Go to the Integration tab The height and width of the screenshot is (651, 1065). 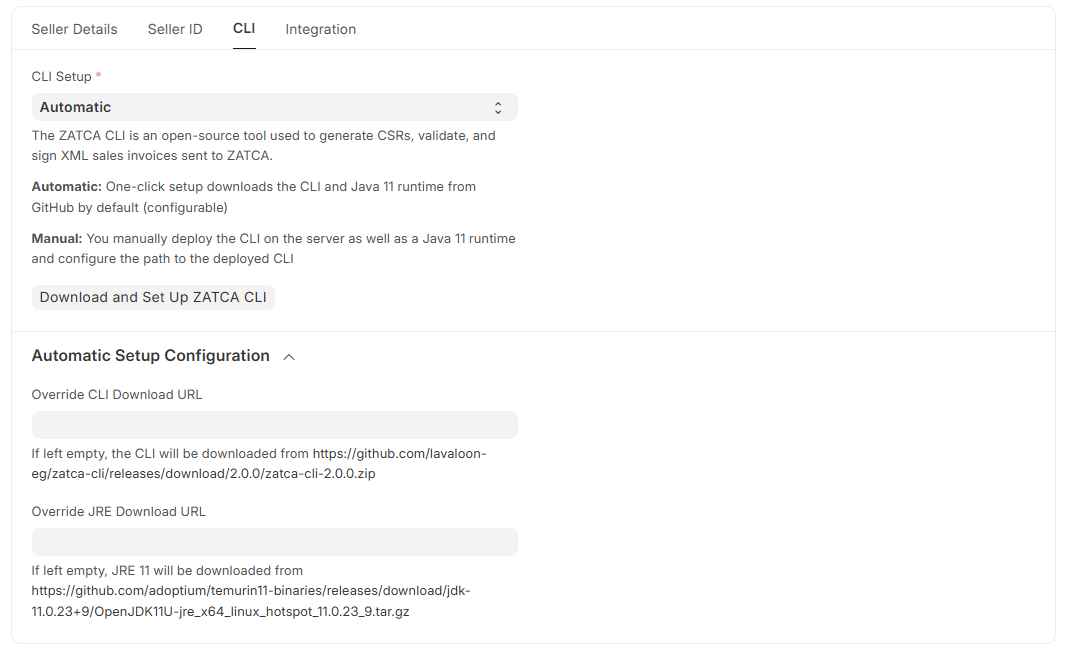(x=320, y=29)
